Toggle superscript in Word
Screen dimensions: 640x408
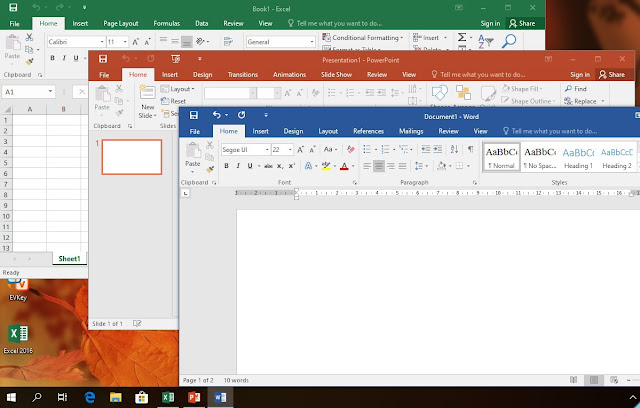click(x=291, y=166)
